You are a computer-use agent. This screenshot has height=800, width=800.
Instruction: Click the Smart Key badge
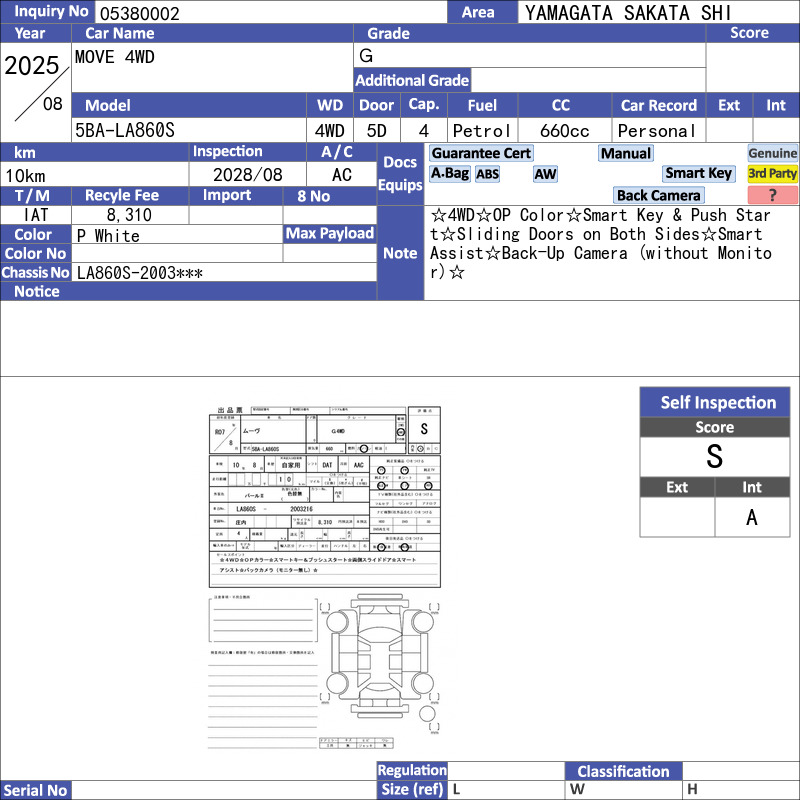click(698, 173)
